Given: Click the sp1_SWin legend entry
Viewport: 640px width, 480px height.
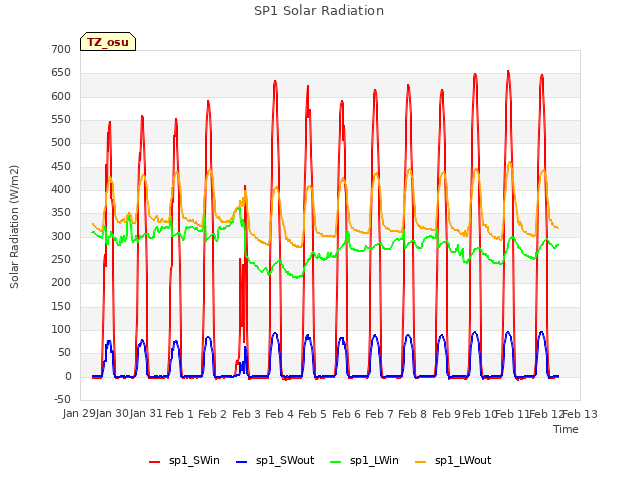Looking at the screenshot, I should tap(184, 461).
